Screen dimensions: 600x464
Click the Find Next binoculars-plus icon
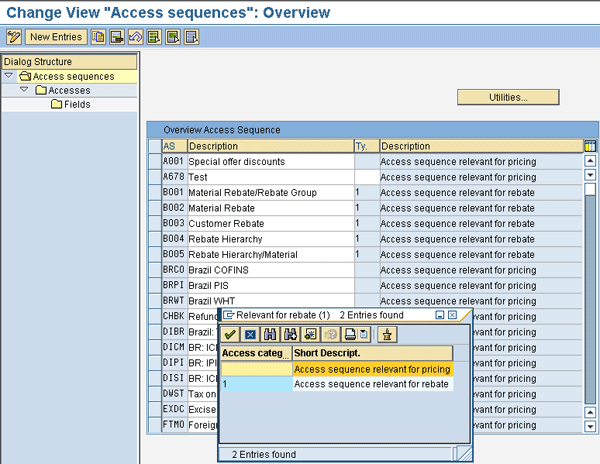[x=290, y=335]
